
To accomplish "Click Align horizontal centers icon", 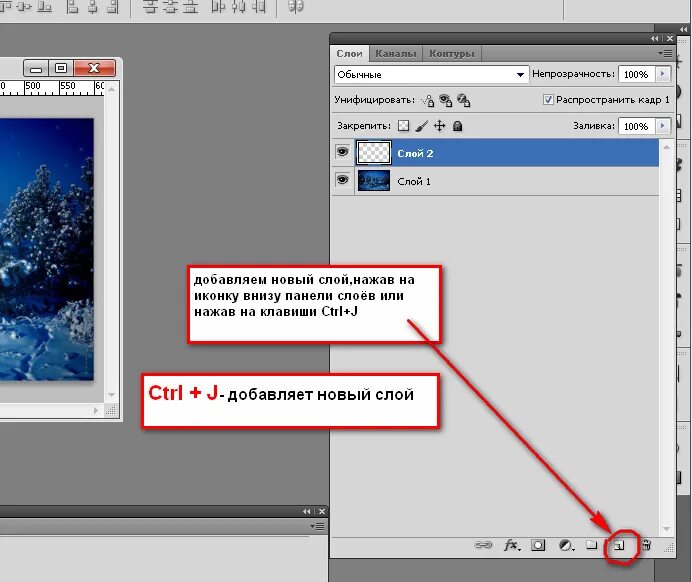I will [x=93, y=7].
